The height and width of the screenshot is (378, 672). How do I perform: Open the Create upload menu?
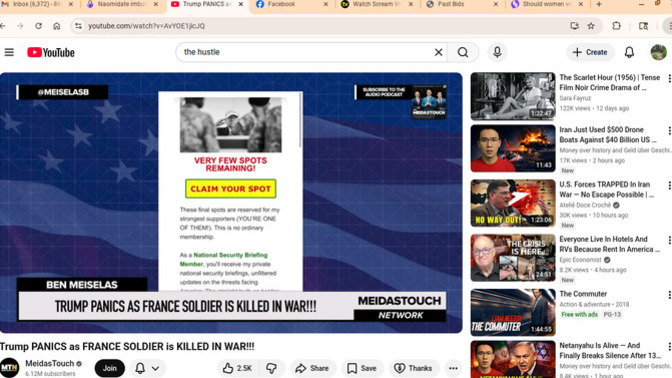[590, 52]
